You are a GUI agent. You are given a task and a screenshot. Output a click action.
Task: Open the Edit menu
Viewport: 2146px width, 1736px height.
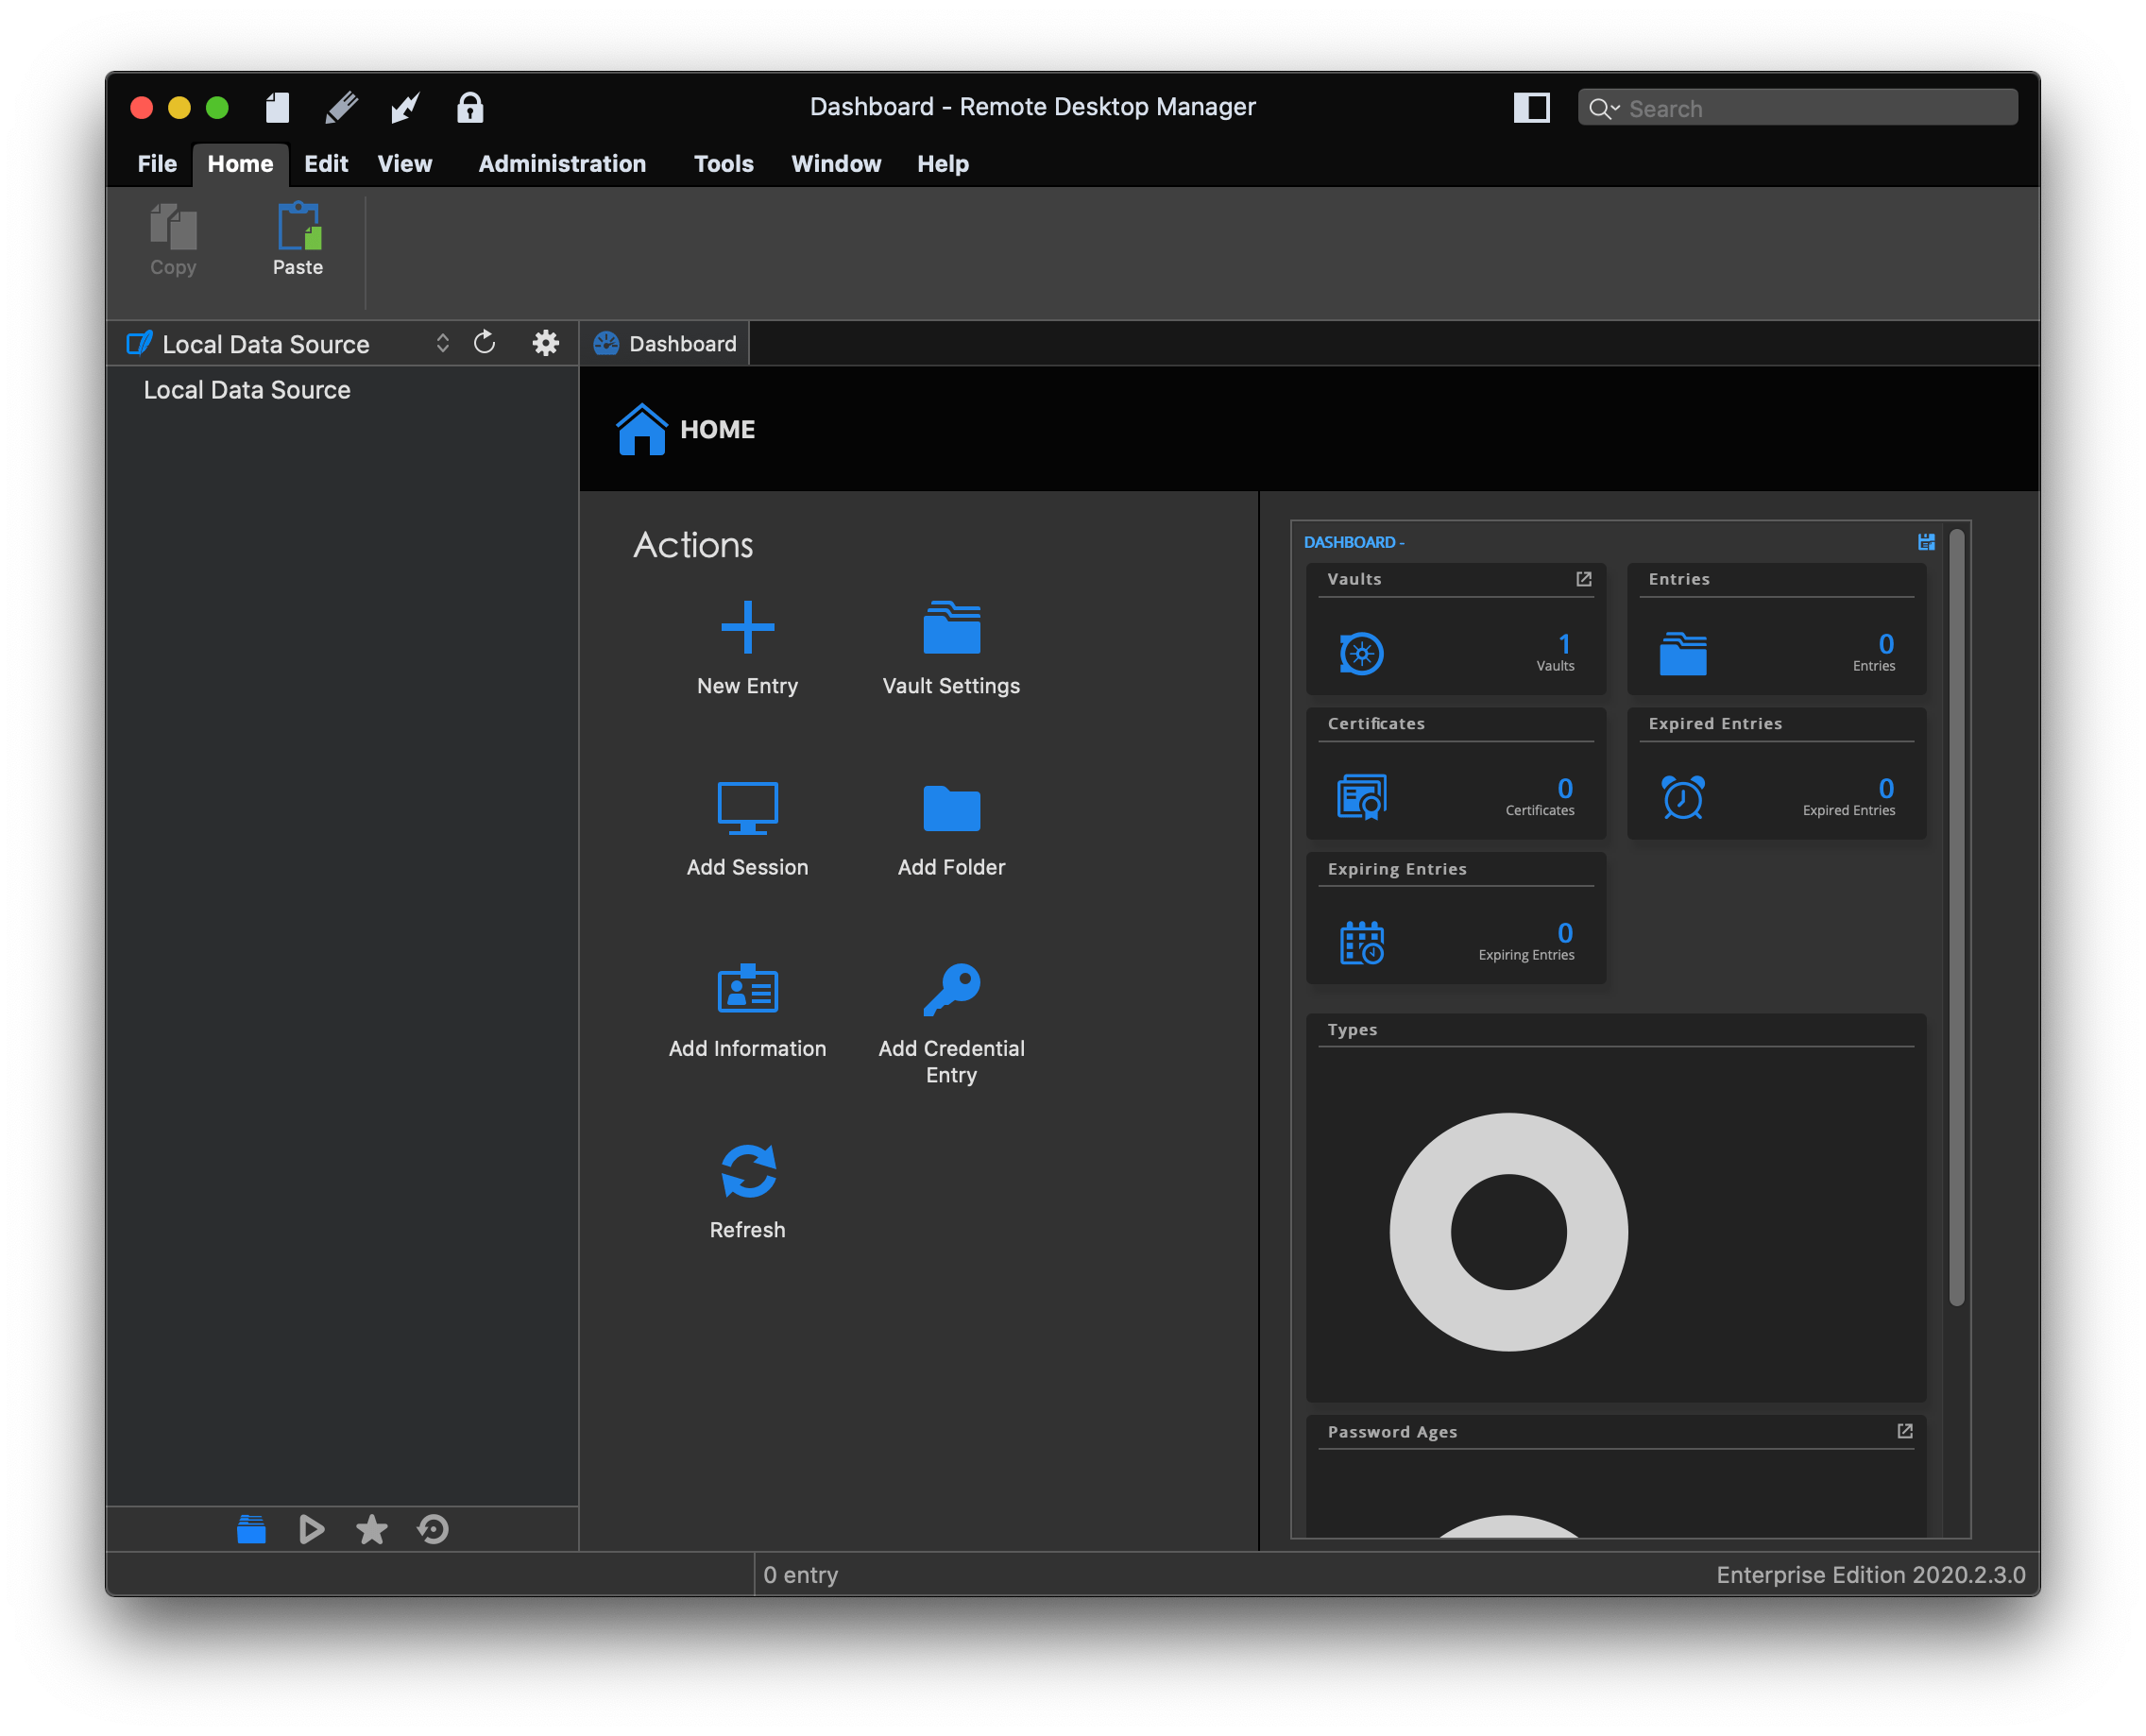coord(326,163)
